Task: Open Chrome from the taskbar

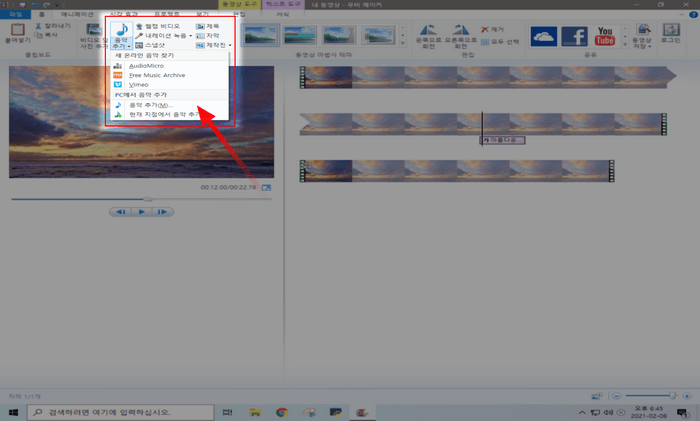Action: tap(282, 413)
